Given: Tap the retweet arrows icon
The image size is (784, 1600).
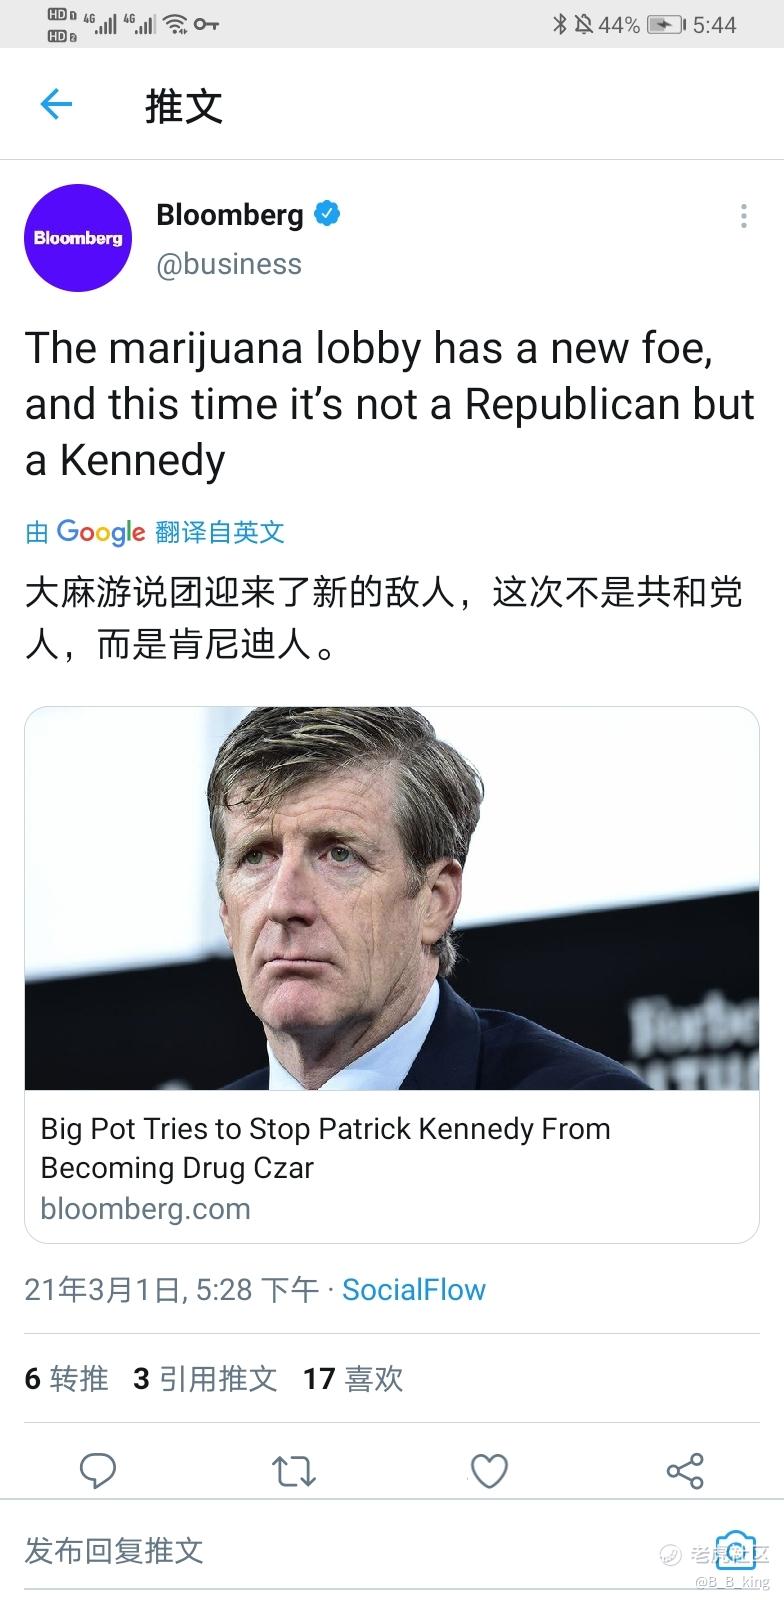Looking at the screenshot, I should tap(294, 1471).
